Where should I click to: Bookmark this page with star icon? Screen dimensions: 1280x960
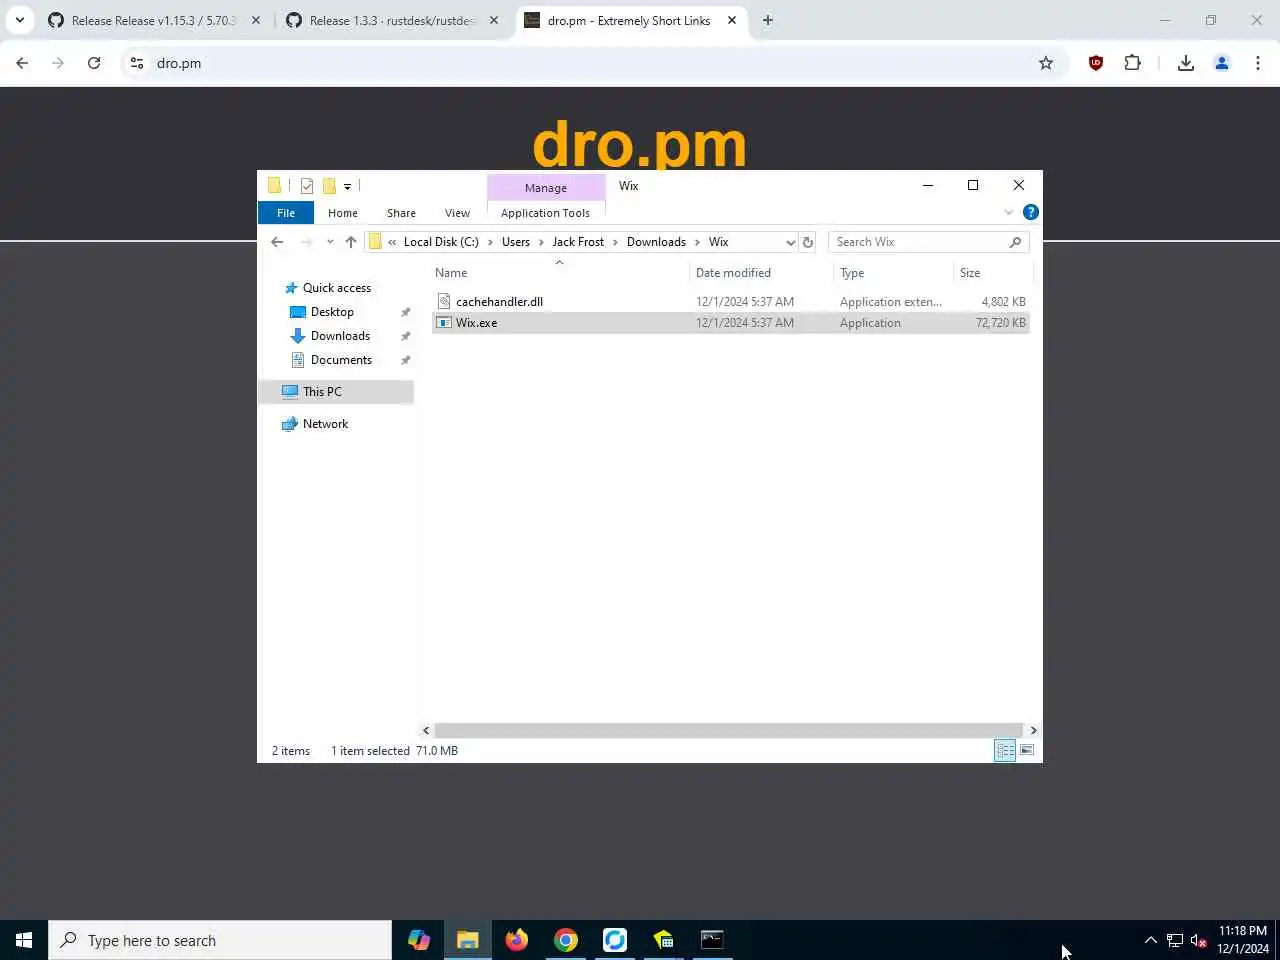tap(1046, 63)
